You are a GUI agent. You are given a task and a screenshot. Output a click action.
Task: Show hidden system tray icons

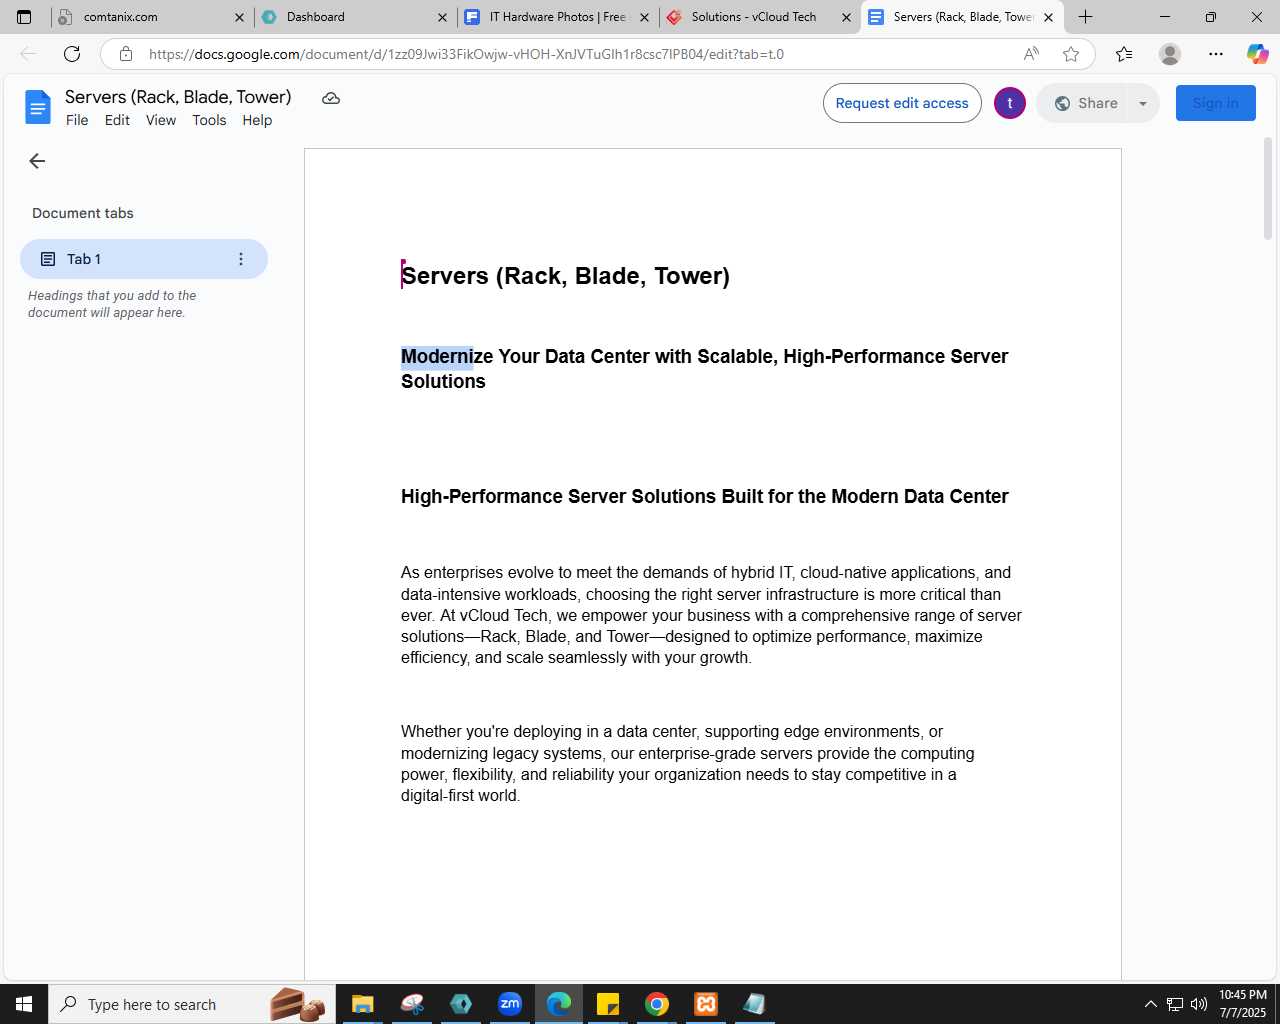1150,1004
